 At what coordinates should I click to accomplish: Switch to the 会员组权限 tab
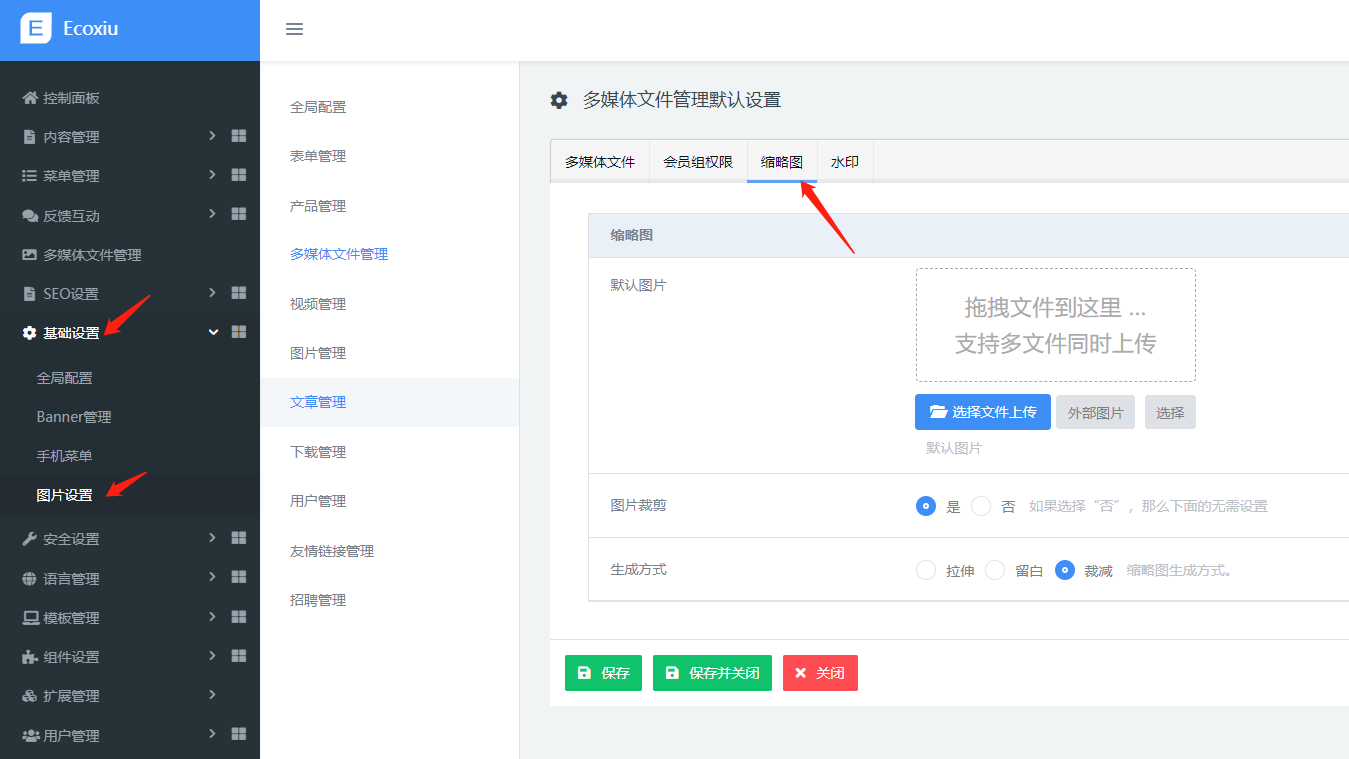[x=698, y=162]
